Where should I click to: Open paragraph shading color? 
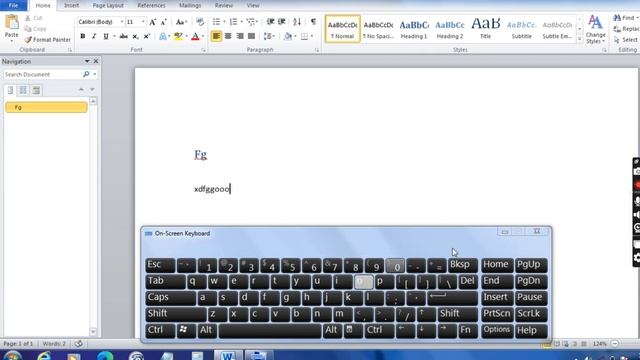click(x=288, y=36)
